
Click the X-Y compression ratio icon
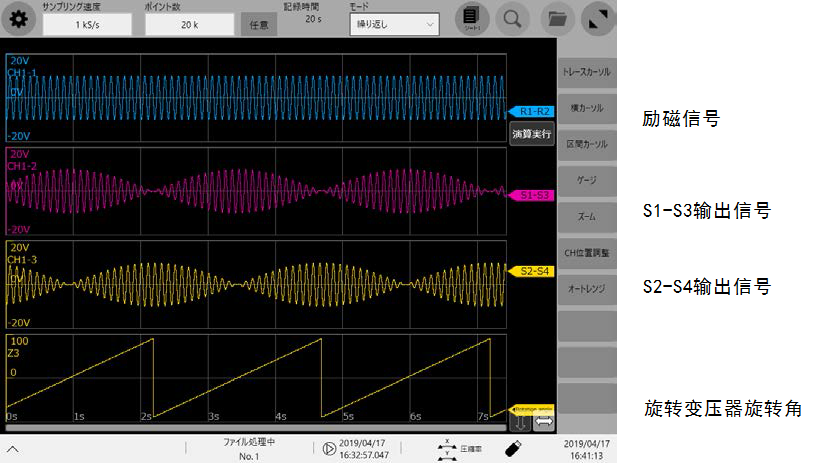pyautogui.click(x=447, y=449)
